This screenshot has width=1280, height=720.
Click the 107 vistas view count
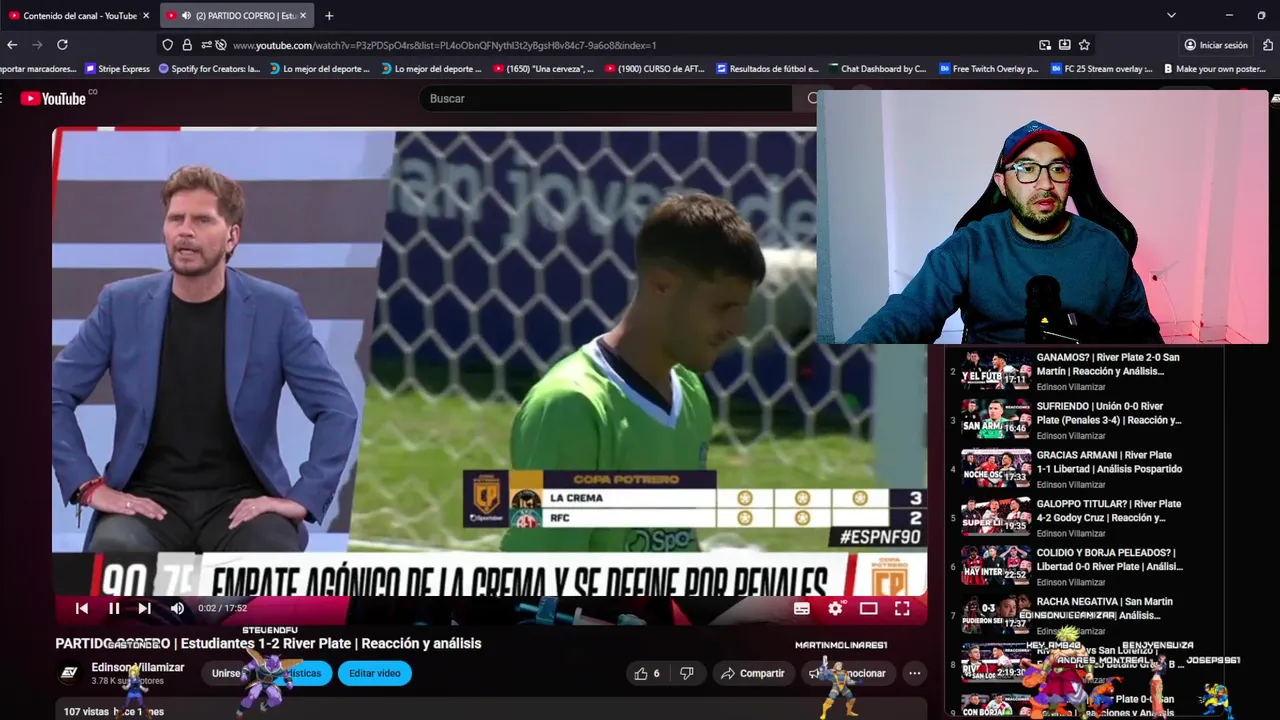86,712
